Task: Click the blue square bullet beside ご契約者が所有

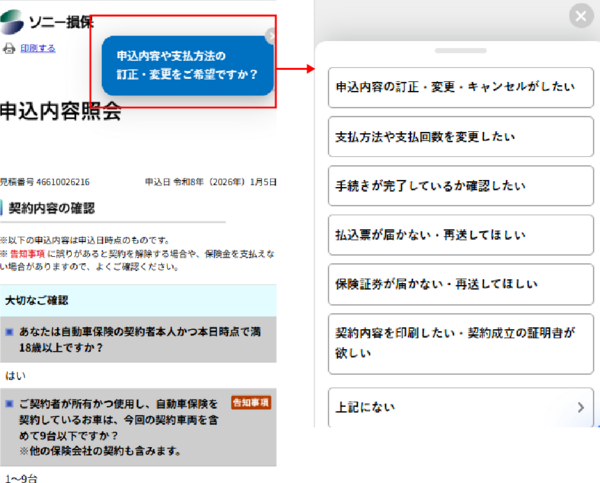Action: coord(10,404)
